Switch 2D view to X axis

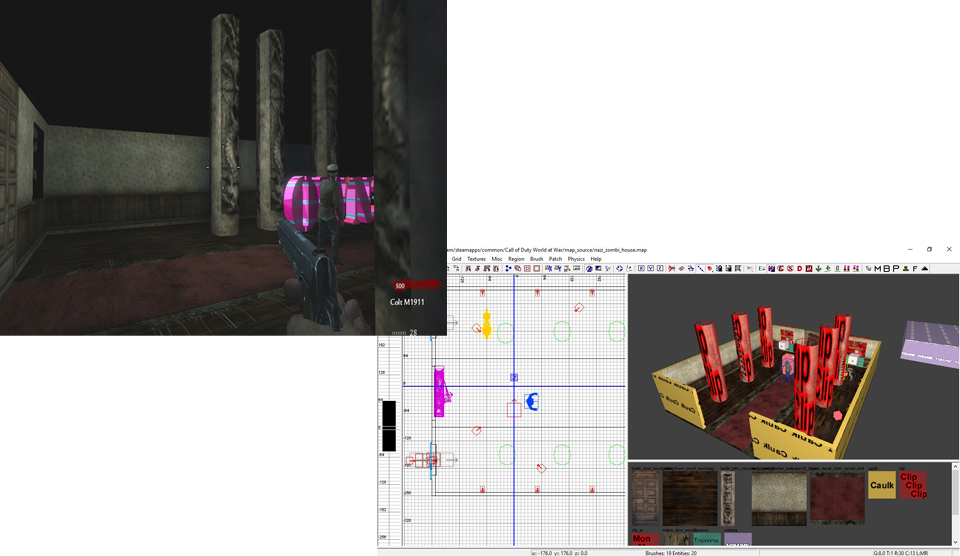coord(642,268)
